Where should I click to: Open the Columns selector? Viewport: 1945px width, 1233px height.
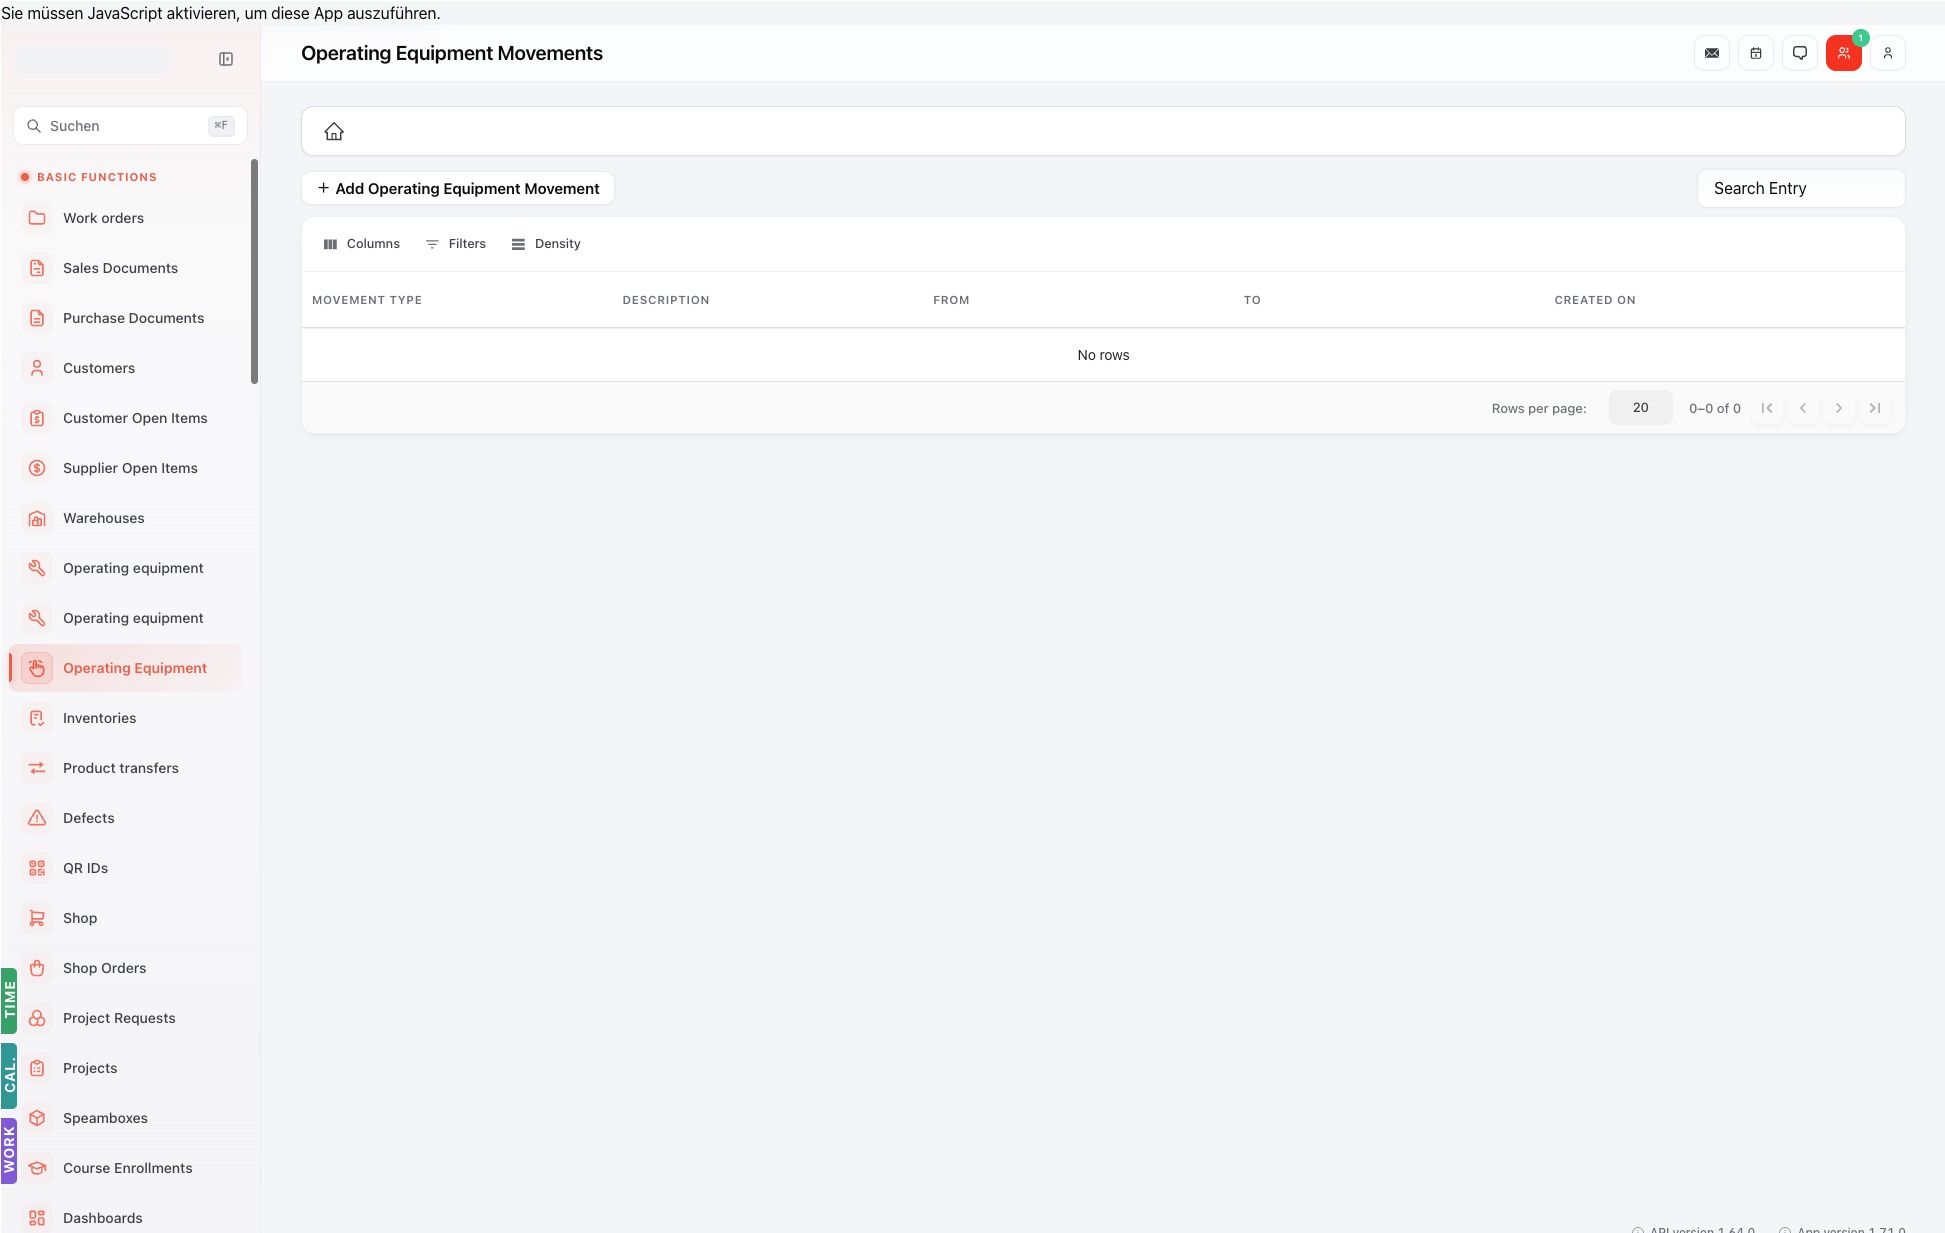pyautogui.click(x=361, y=244)
